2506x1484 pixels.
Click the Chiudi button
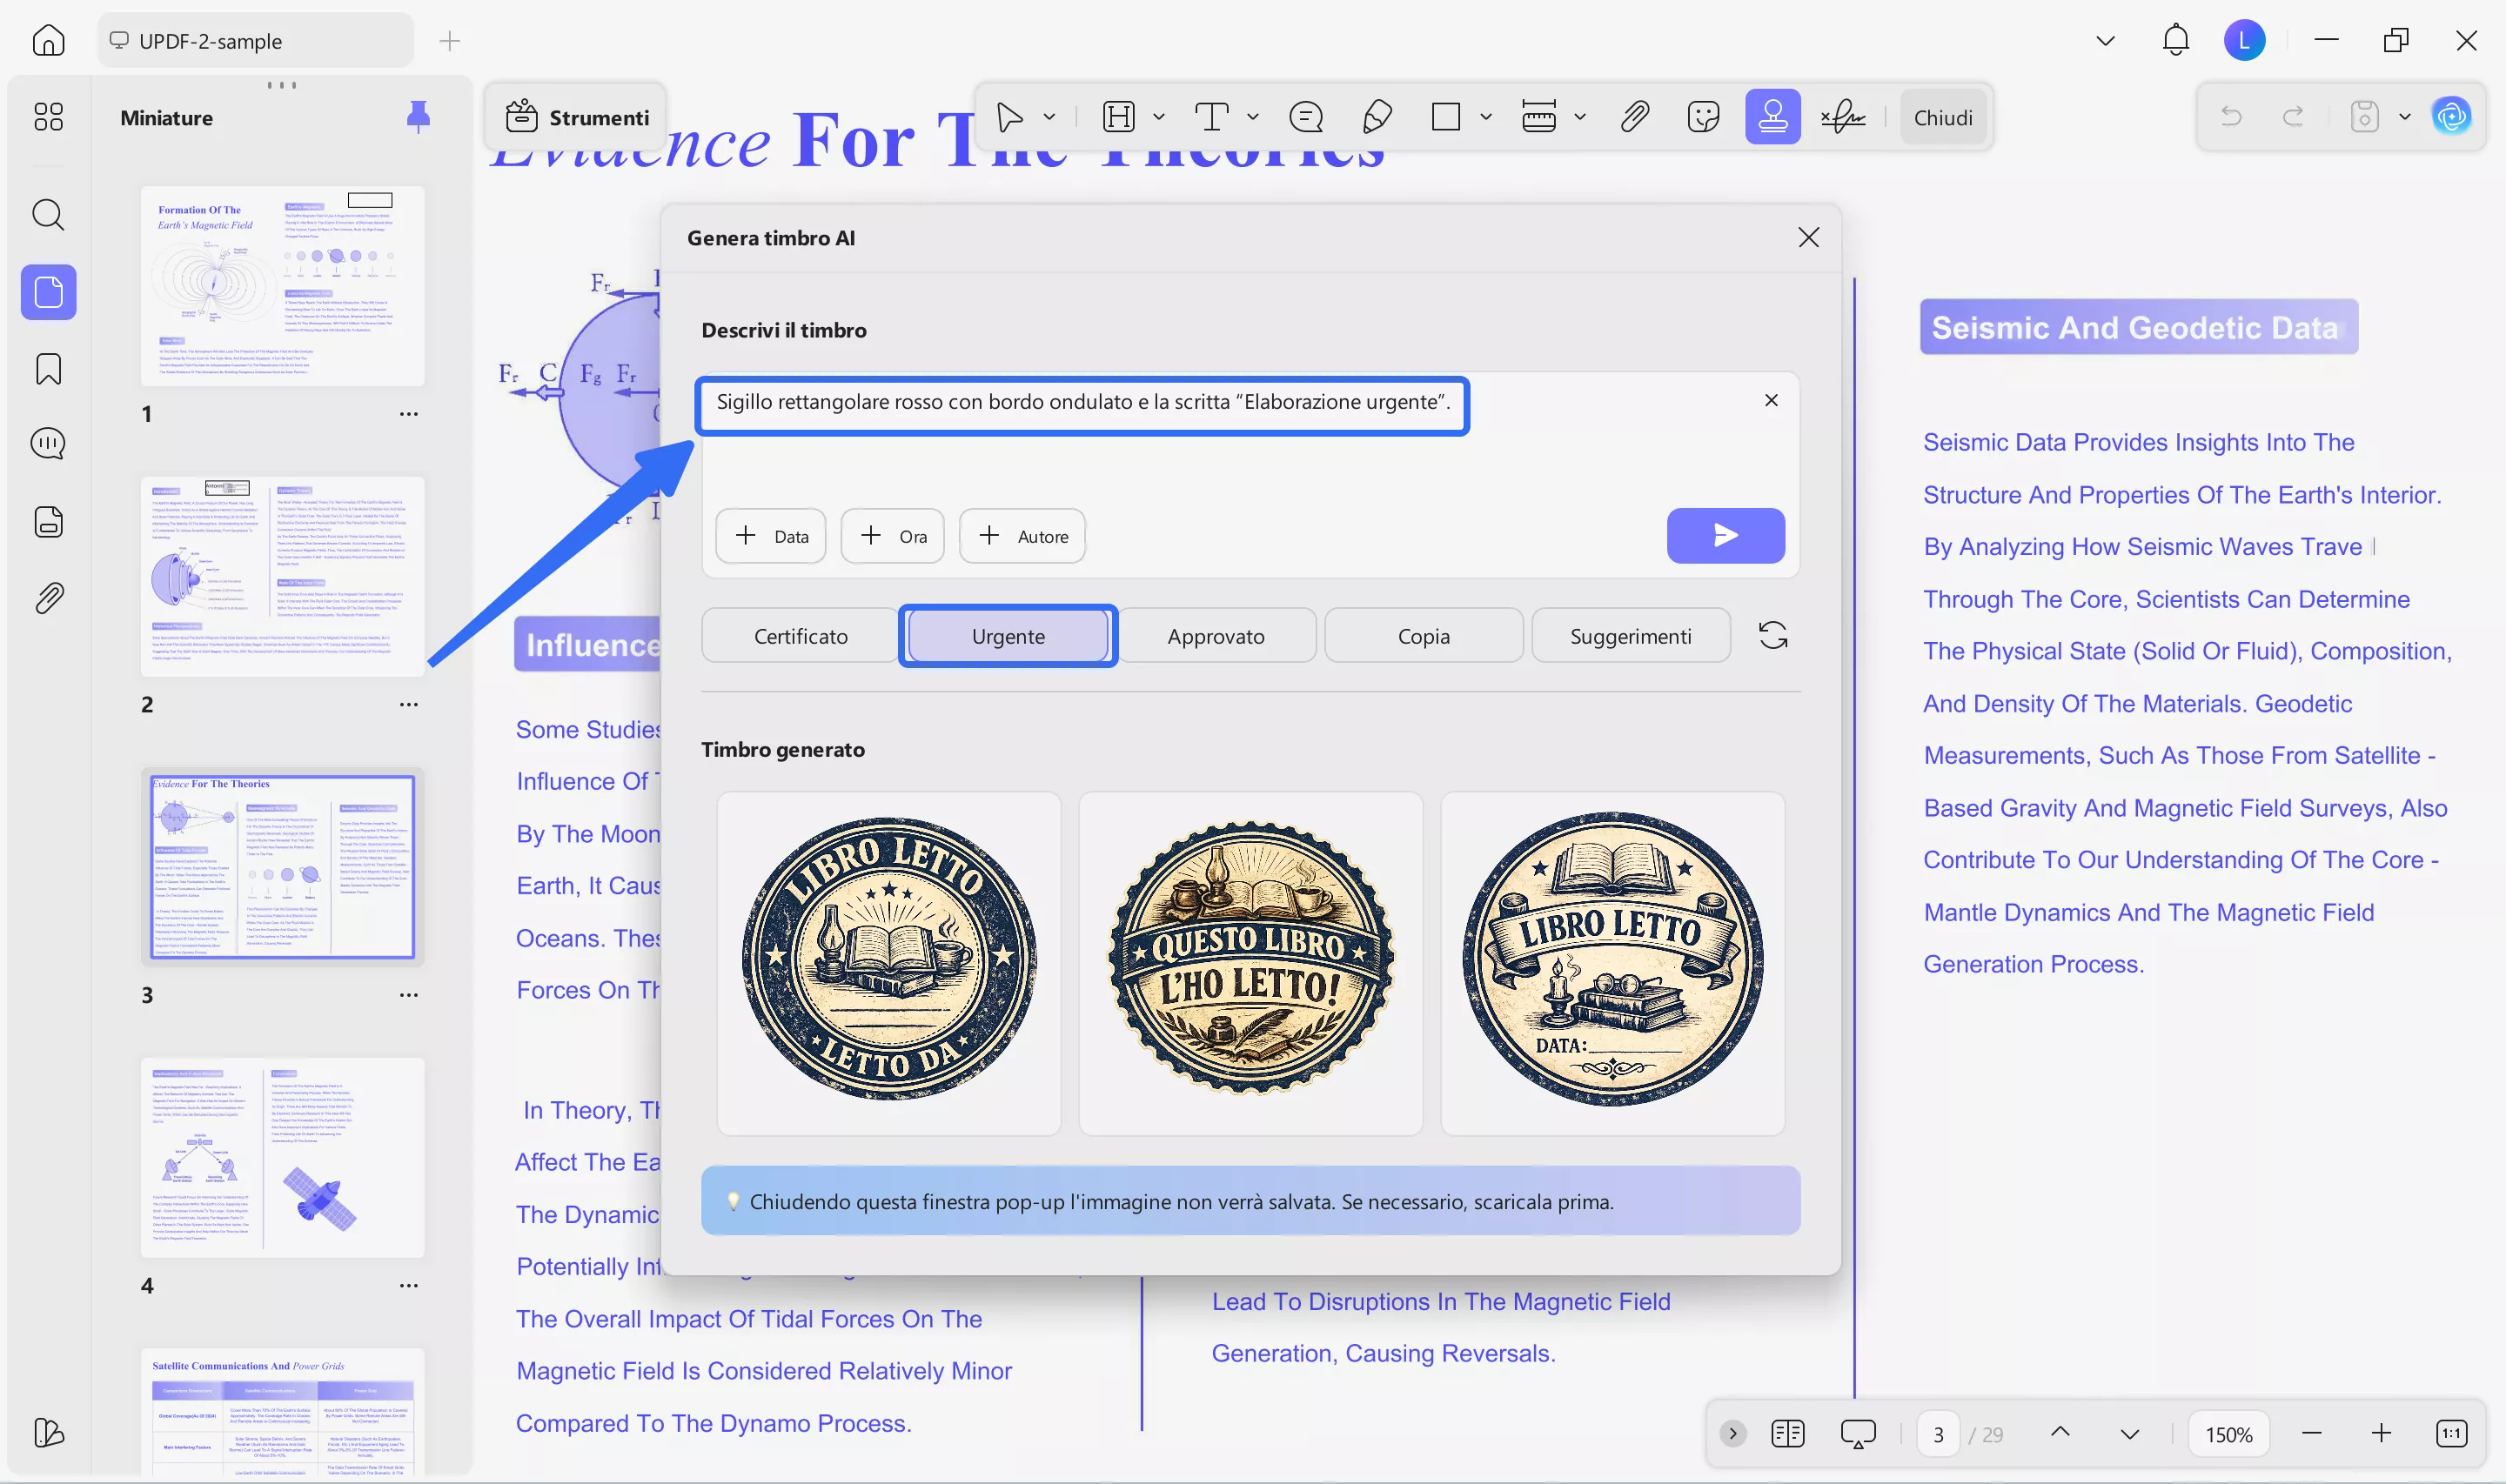pos(1941,116)
